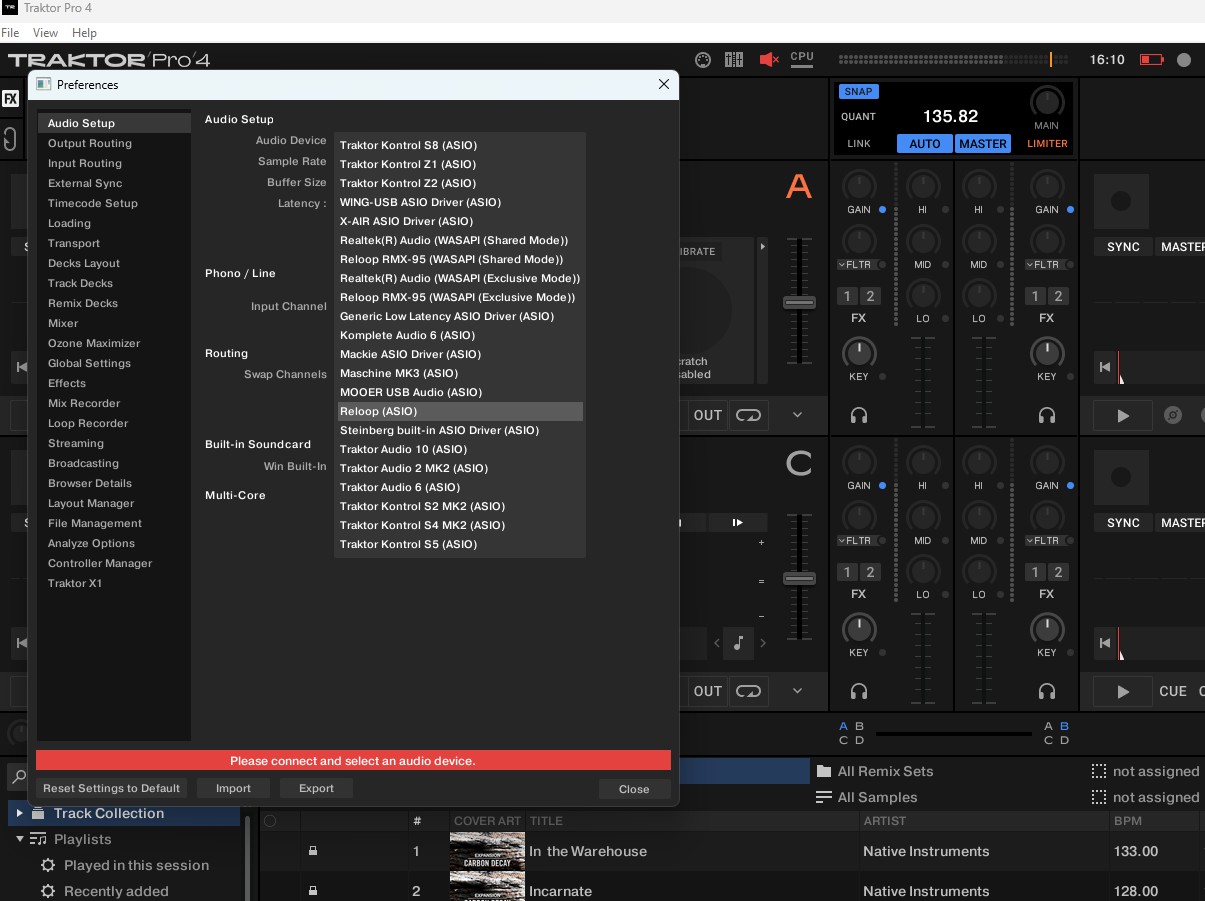This screenshot has height=901, width=1205.
Task: Expand deck C advanced panel chevron
Action: [798, 691]
